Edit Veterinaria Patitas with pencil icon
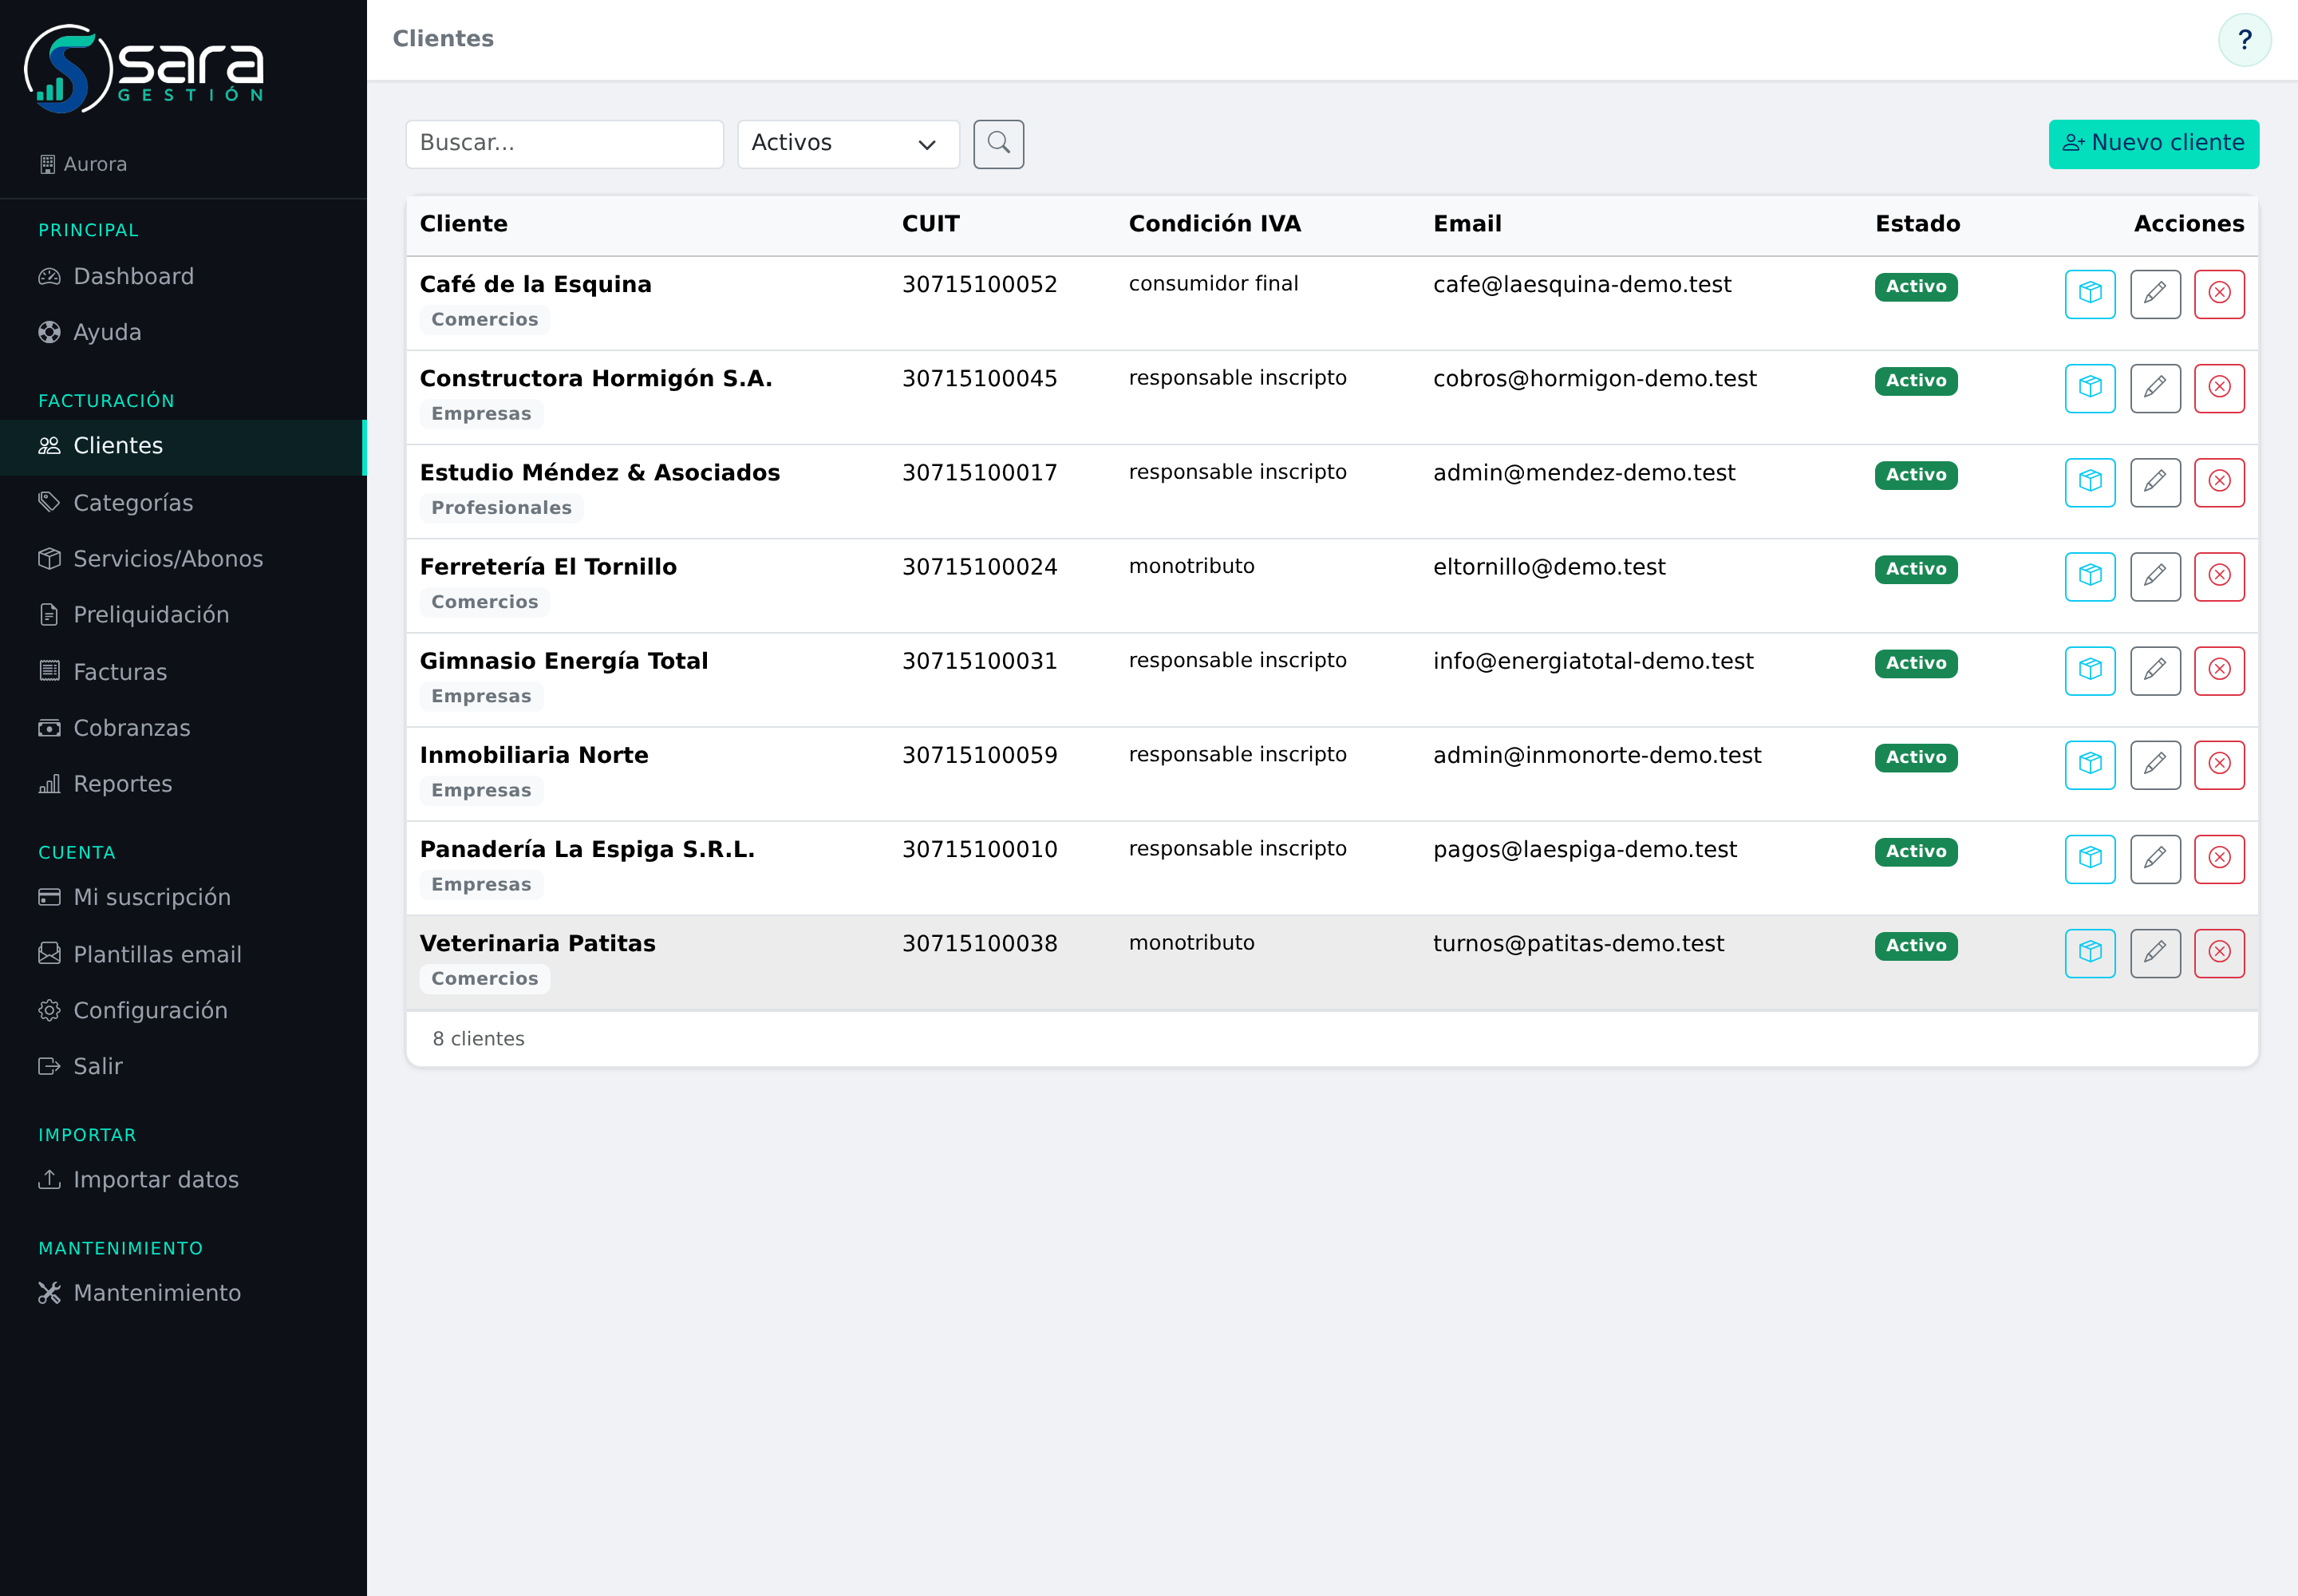The width and height of the screenshot is (2298, 1596). [x=2155, y=952]
